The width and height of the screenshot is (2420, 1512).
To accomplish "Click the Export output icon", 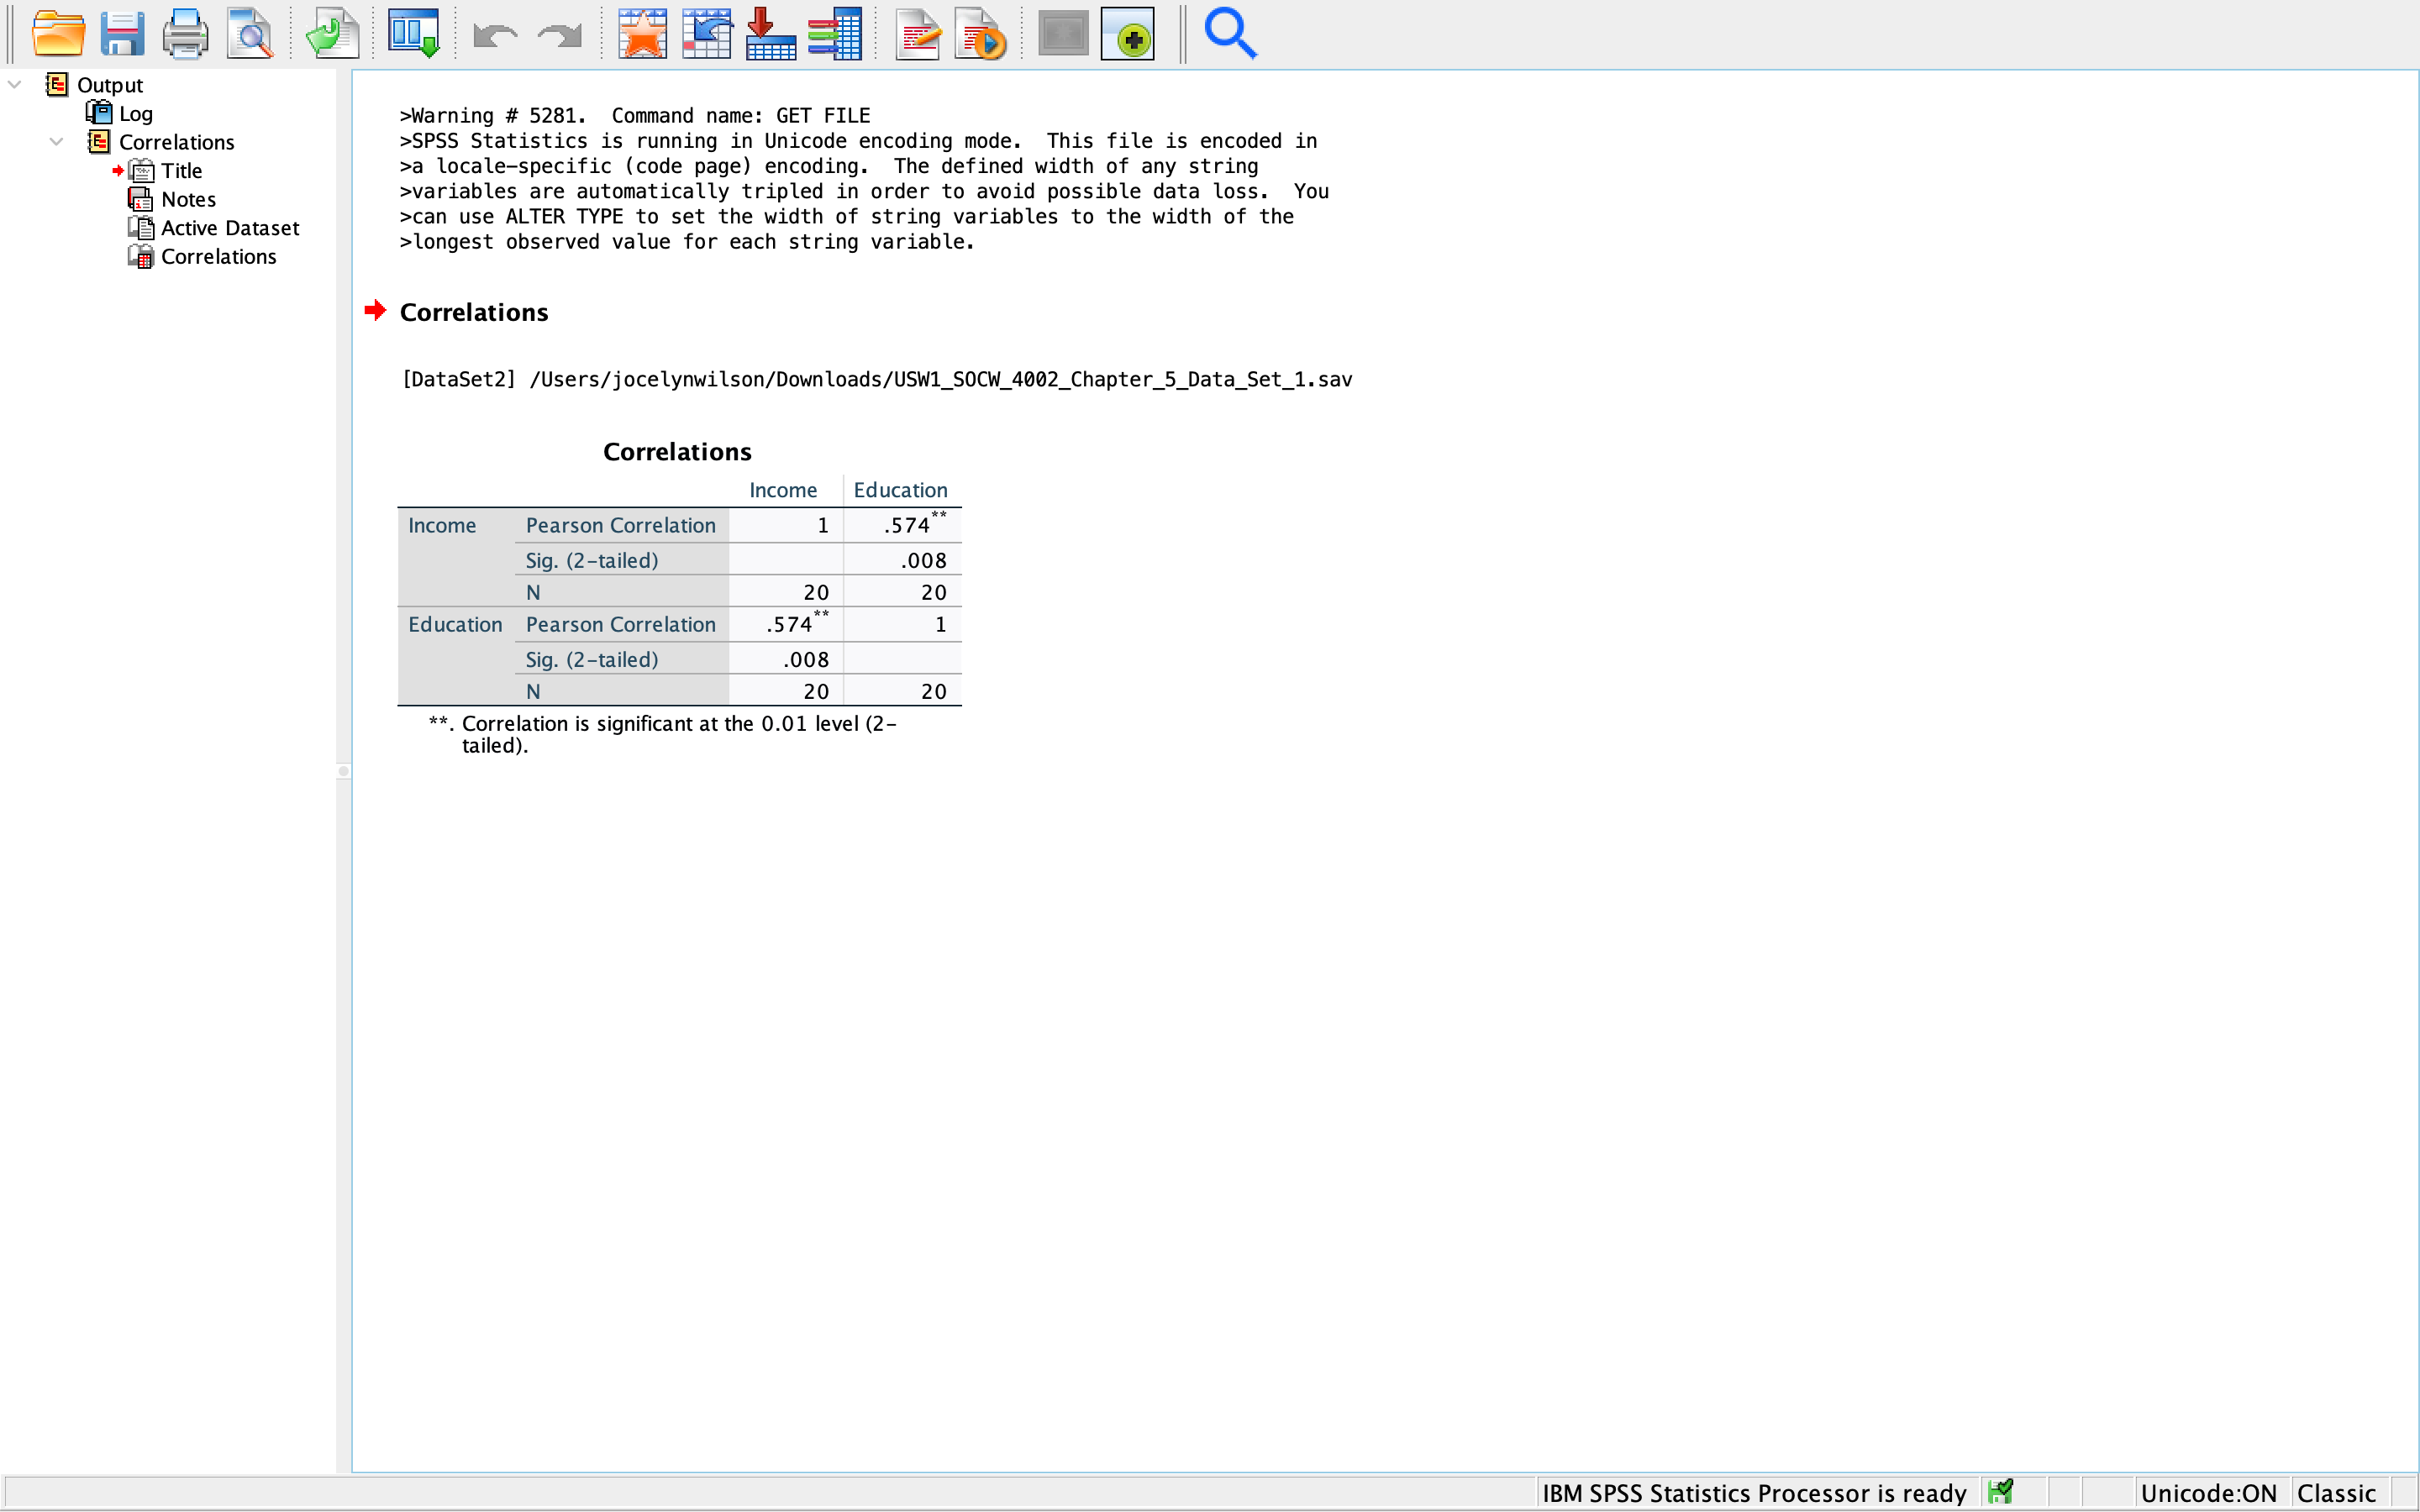I will (x=332, y=34).
